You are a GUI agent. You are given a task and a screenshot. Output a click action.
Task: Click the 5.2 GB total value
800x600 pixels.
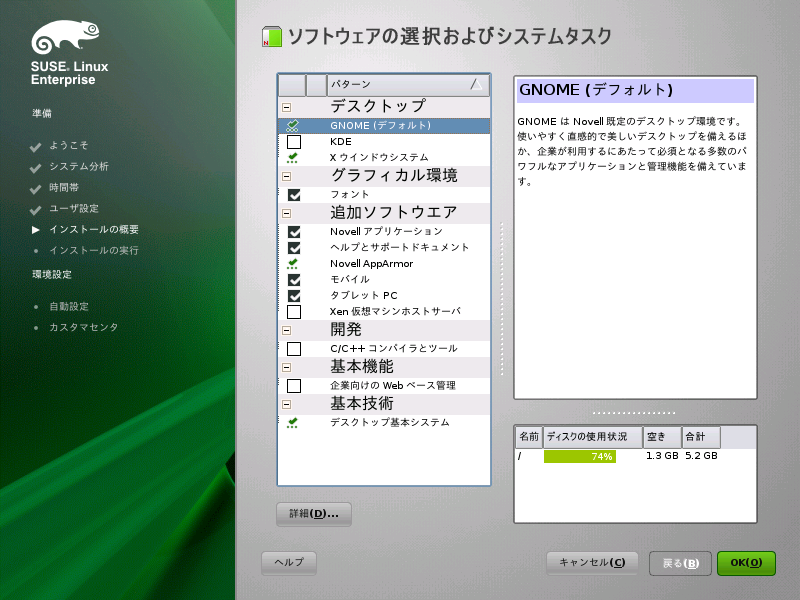click(x=701, y=456)
